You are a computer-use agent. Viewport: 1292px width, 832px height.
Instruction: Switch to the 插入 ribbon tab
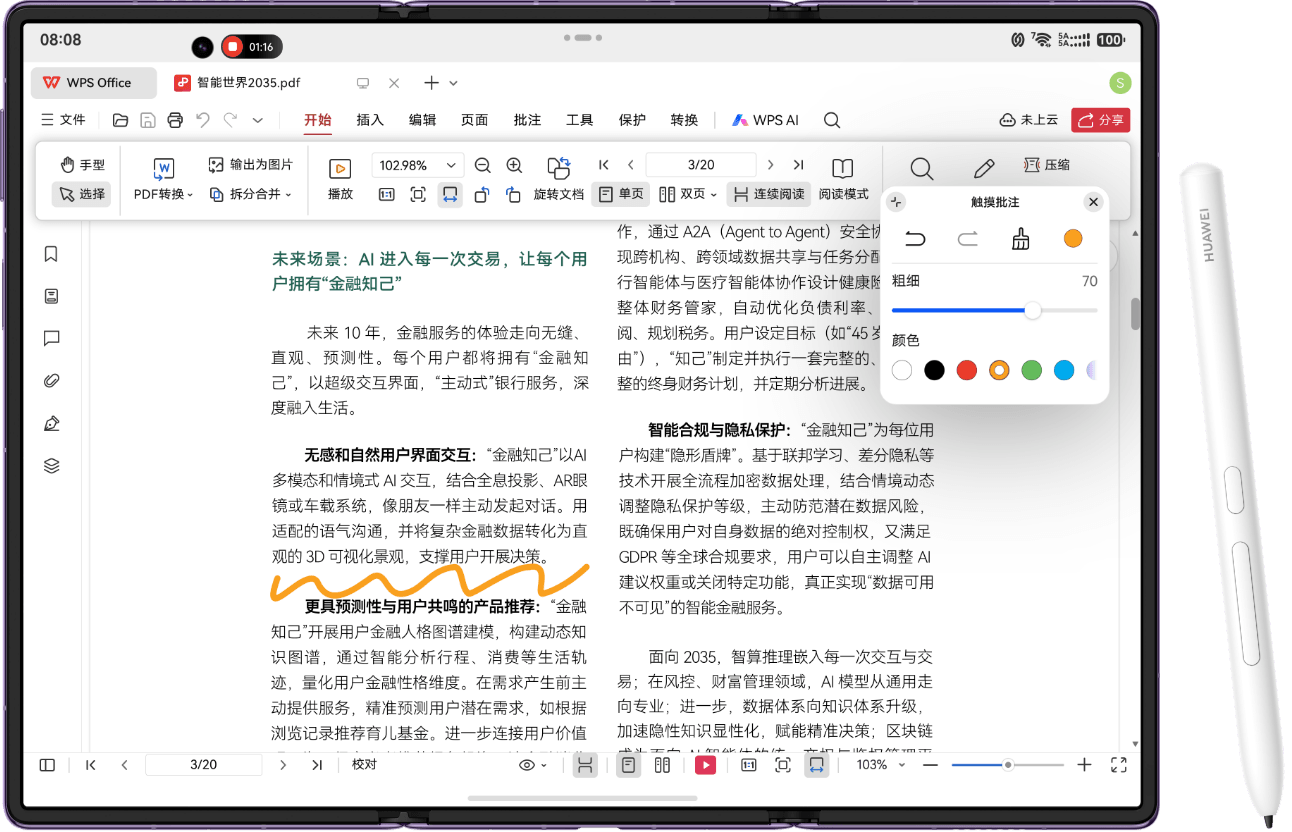[x=370, y=120]
